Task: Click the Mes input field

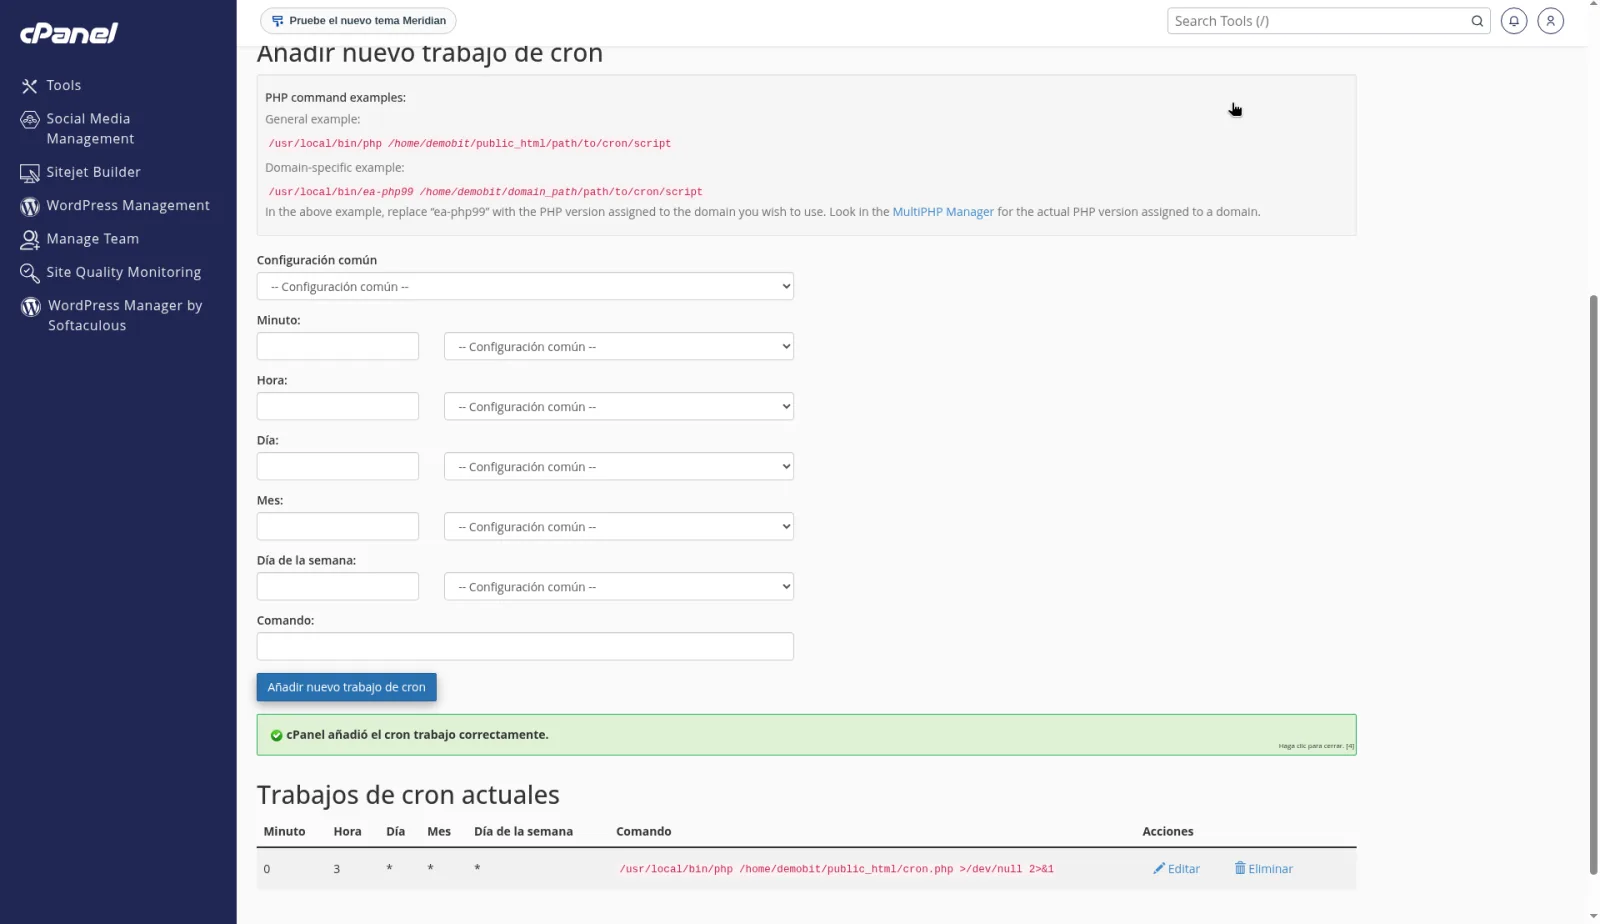Action: tap(338, 526)
